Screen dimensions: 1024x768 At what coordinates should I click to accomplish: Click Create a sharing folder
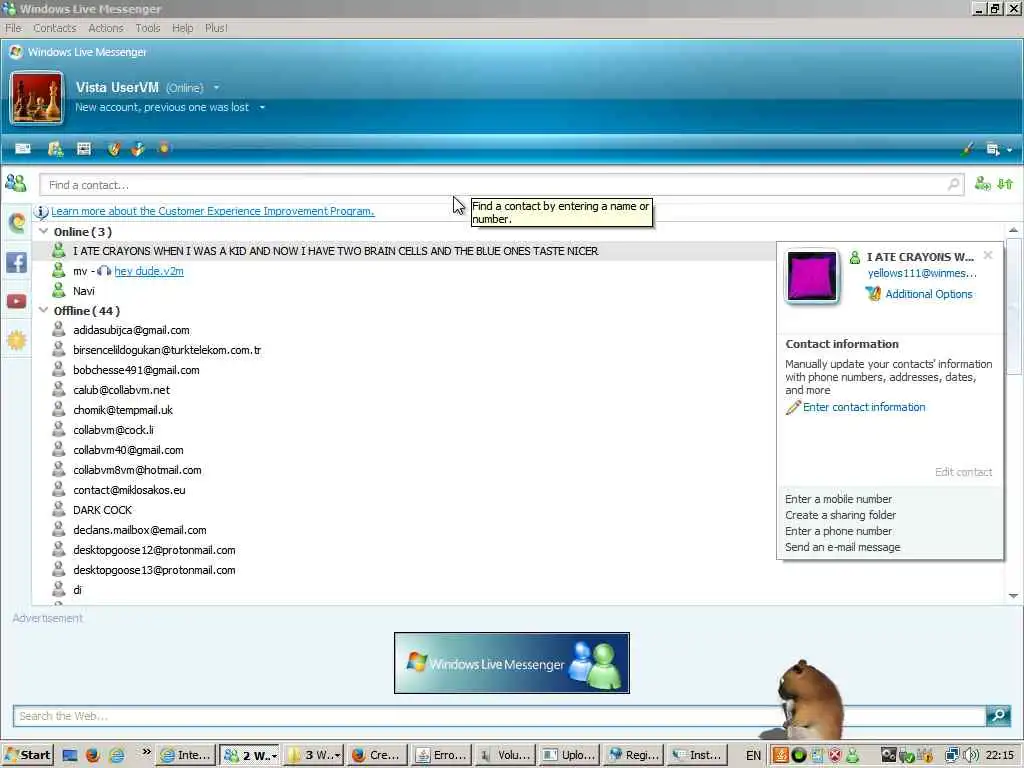[840, 515]
